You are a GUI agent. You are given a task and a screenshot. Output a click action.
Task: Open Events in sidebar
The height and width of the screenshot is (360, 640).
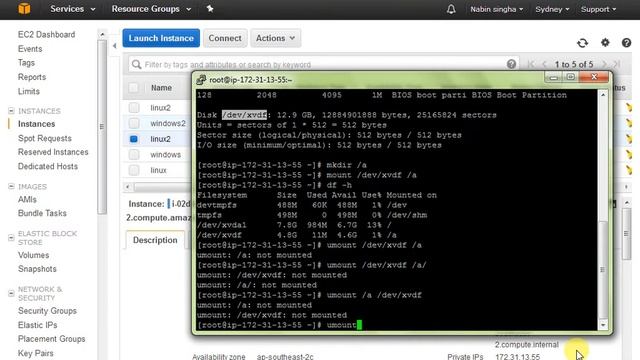click(30, 49)
